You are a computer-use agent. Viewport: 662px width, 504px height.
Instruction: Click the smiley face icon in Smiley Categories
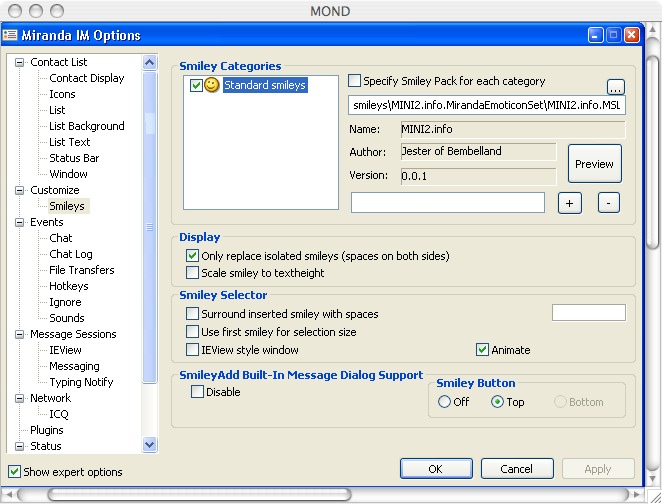[212, 86]
